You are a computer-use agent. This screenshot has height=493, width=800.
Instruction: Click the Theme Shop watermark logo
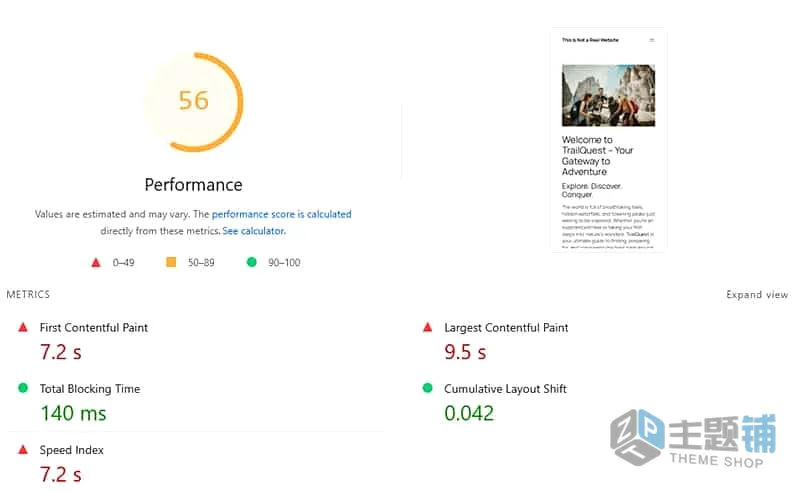(x=693, y=439)
